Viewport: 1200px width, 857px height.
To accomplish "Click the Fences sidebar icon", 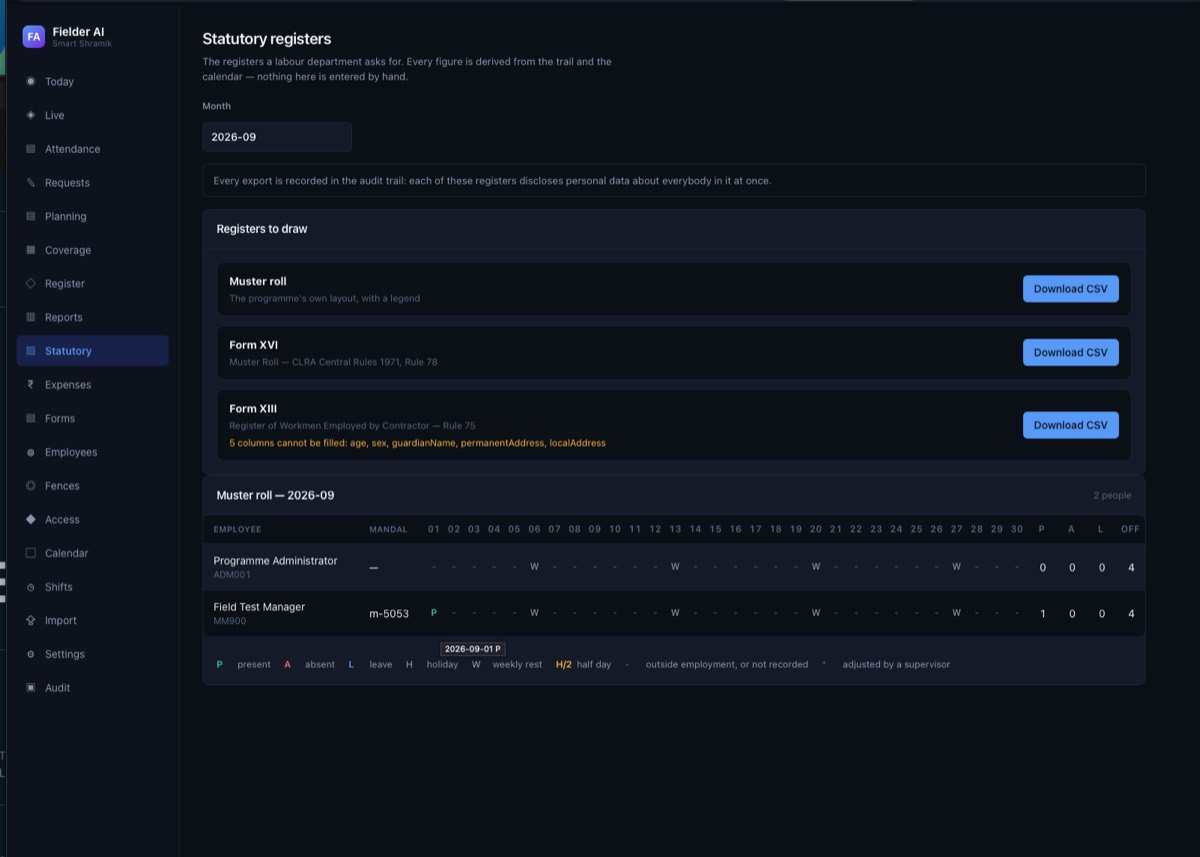I will click(31, 486).
